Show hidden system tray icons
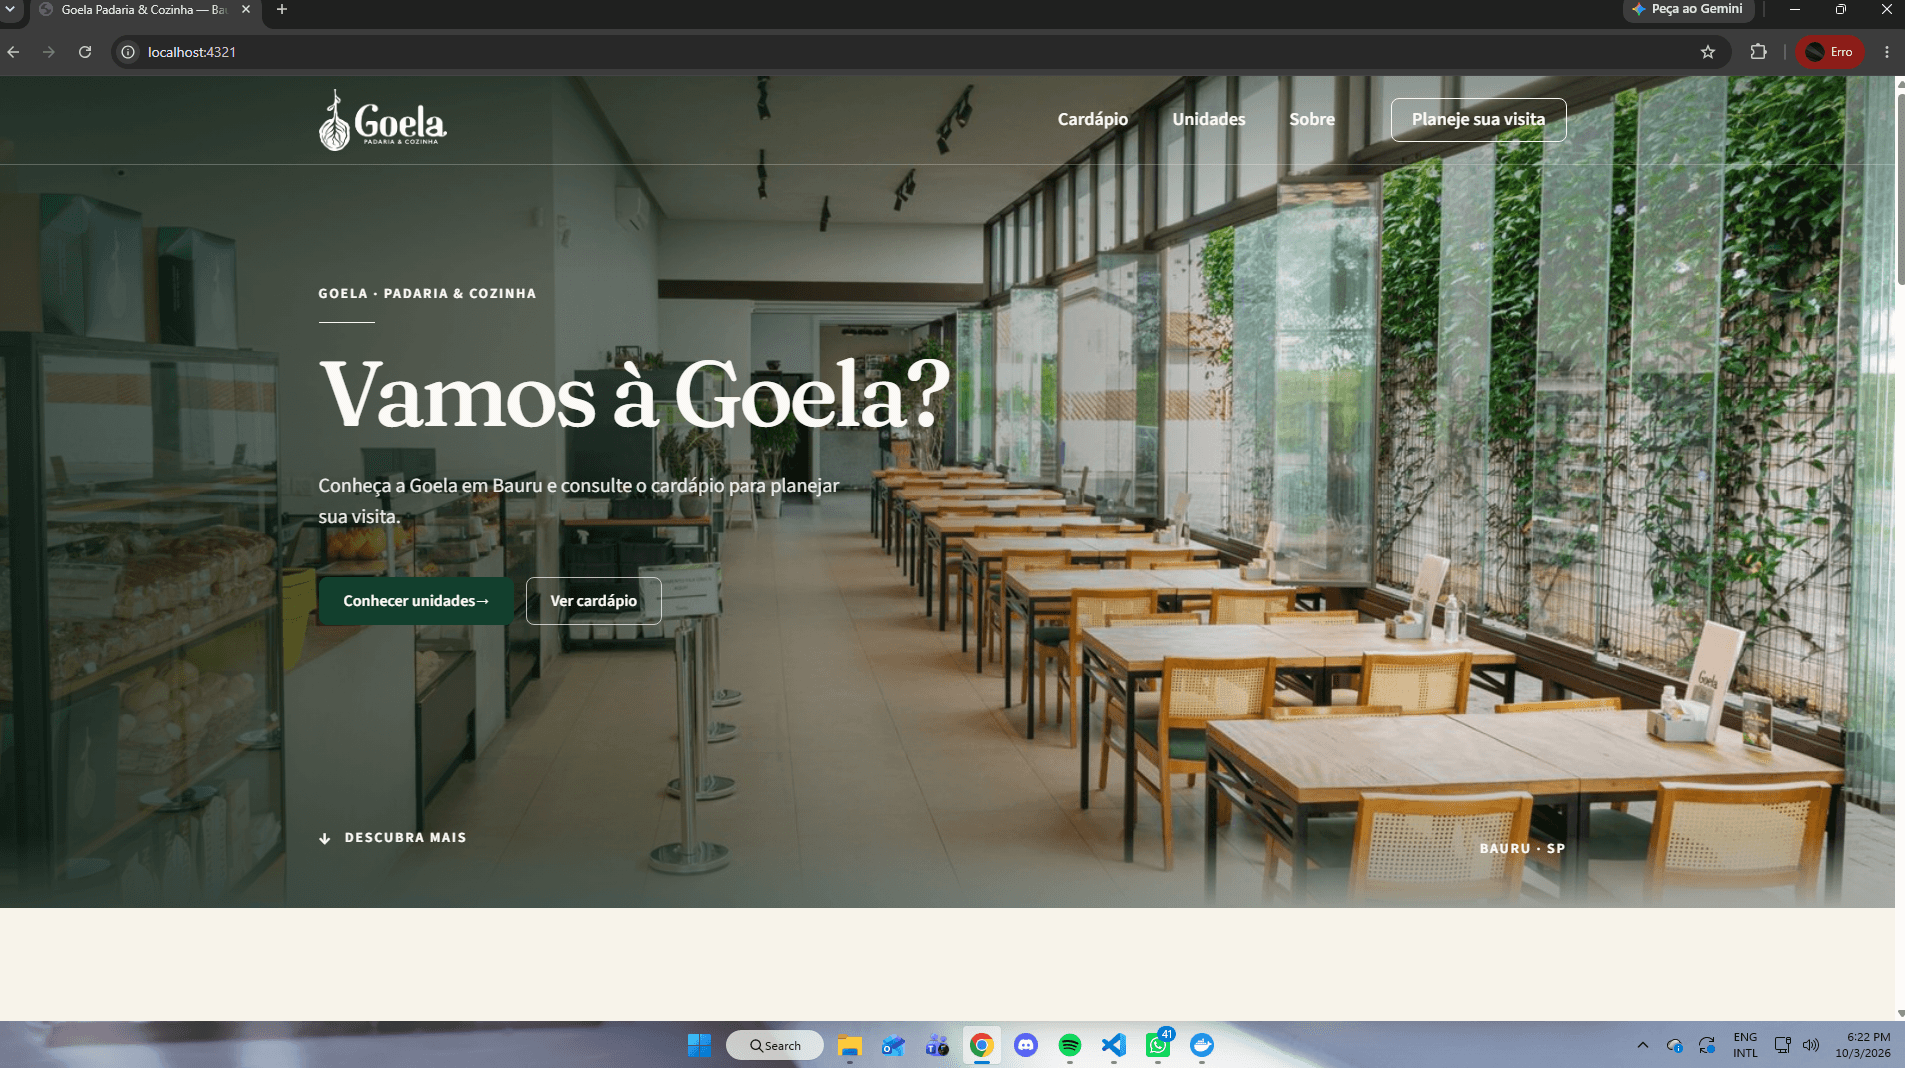 click(1642, 1045)
